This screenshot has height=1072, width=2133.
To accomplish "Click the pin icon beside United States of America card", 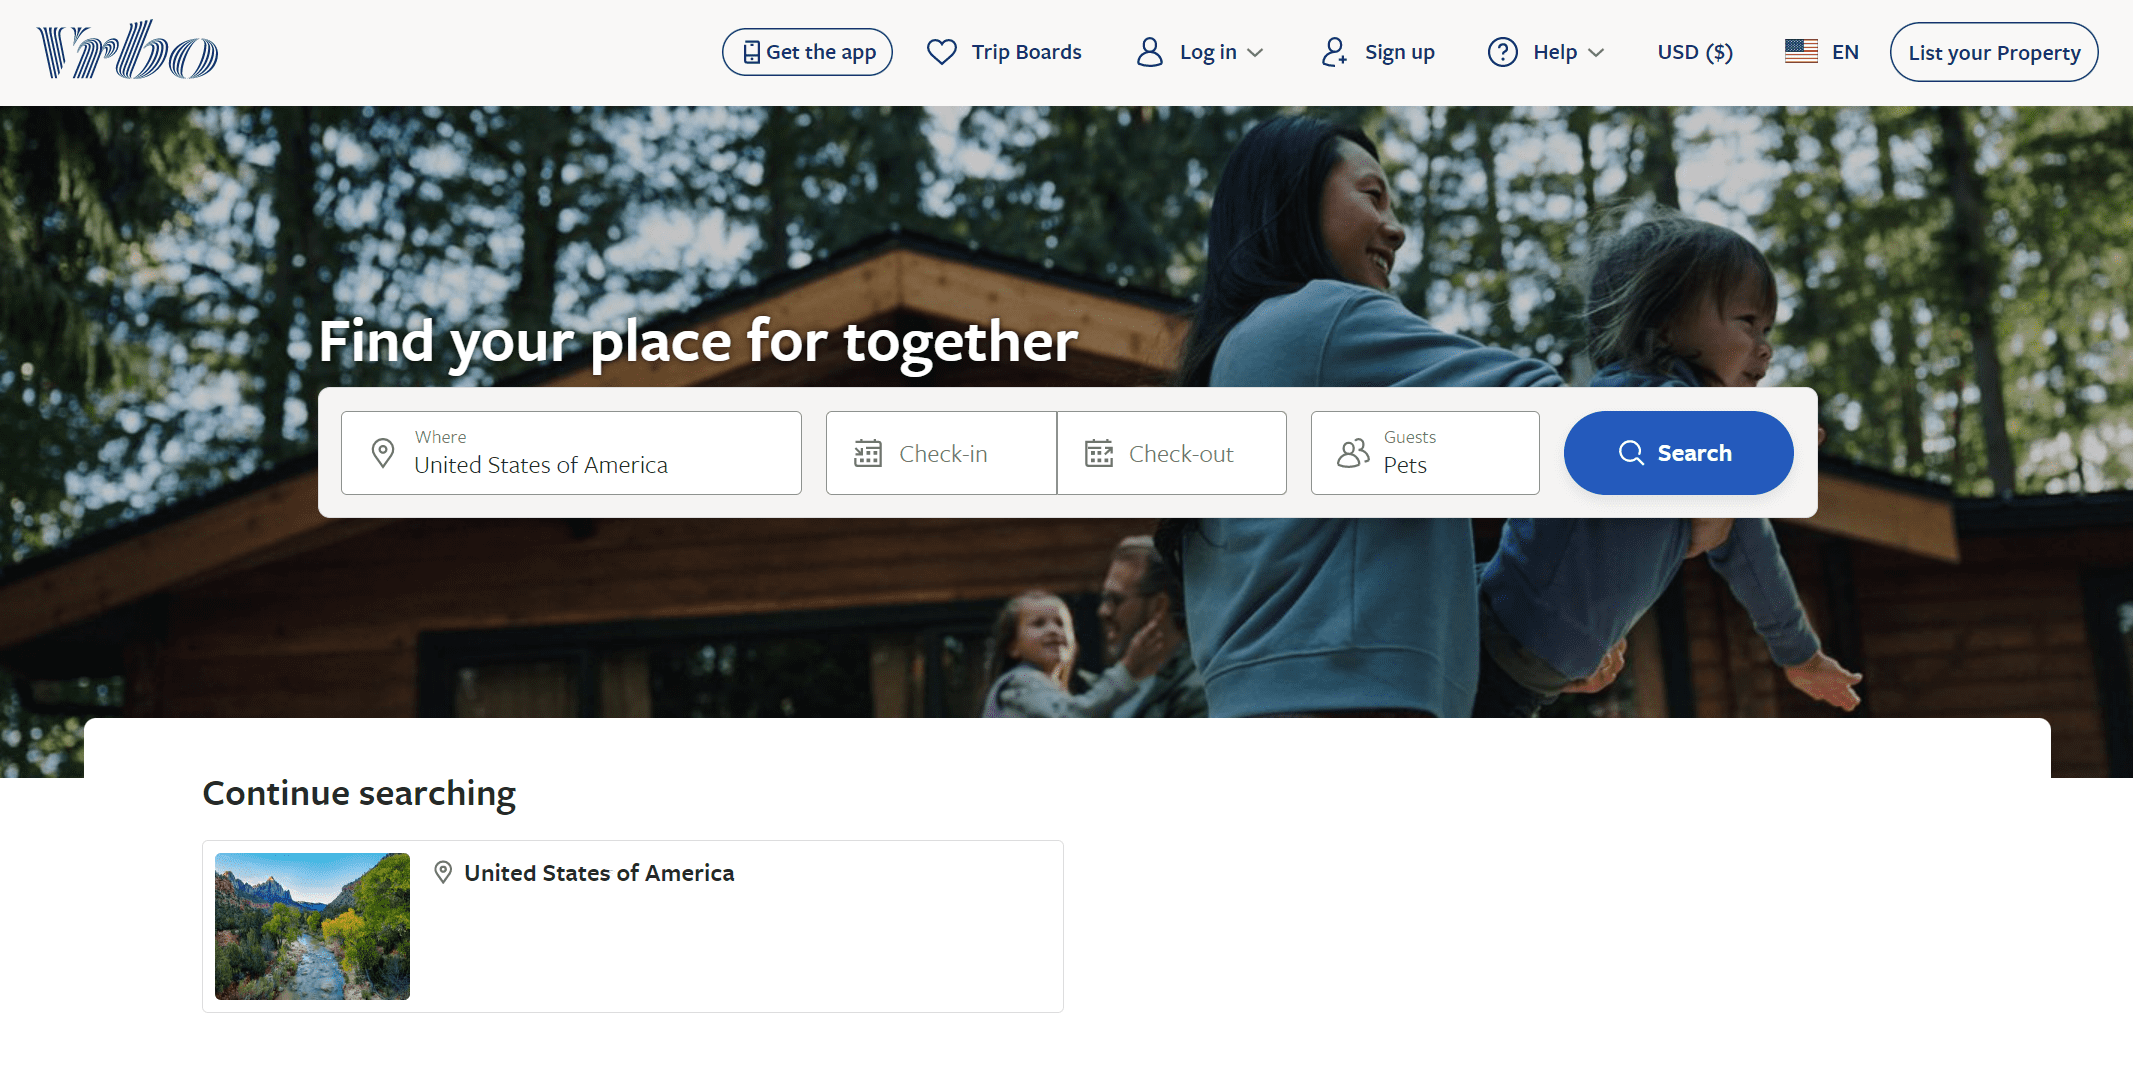I will pos(443,873).
